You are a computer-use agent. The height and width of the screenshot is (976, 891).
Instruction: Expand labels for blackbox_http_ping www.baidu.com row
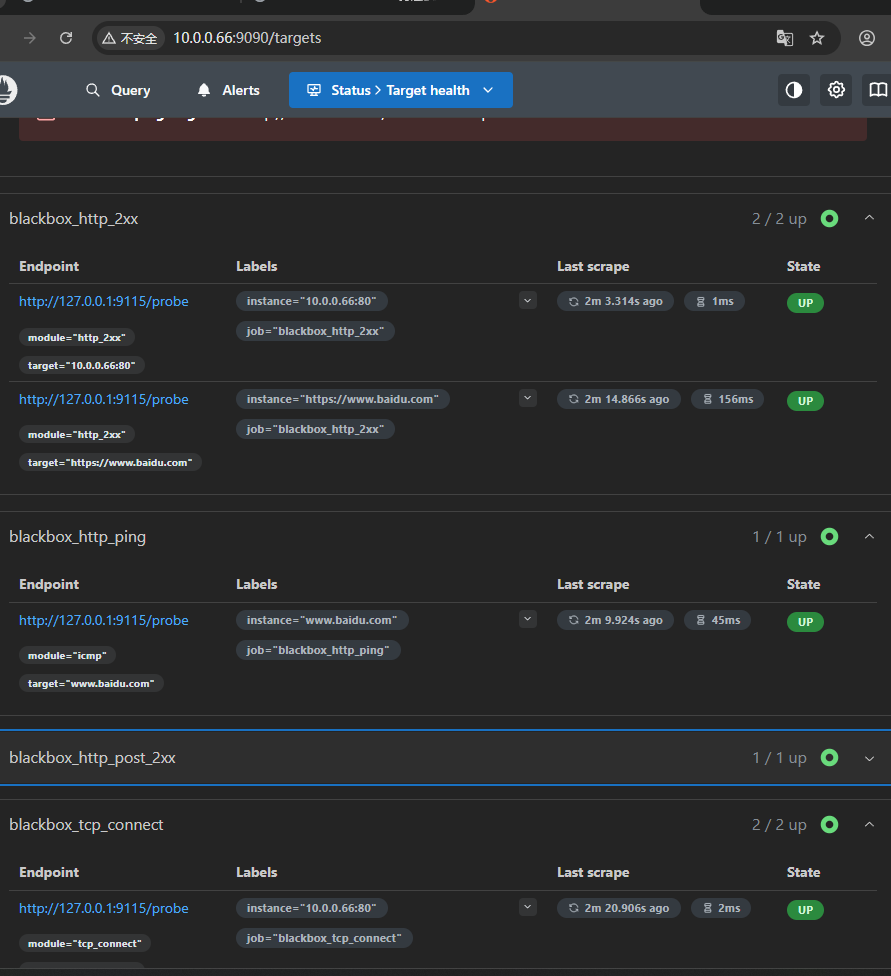click(527, 619)
